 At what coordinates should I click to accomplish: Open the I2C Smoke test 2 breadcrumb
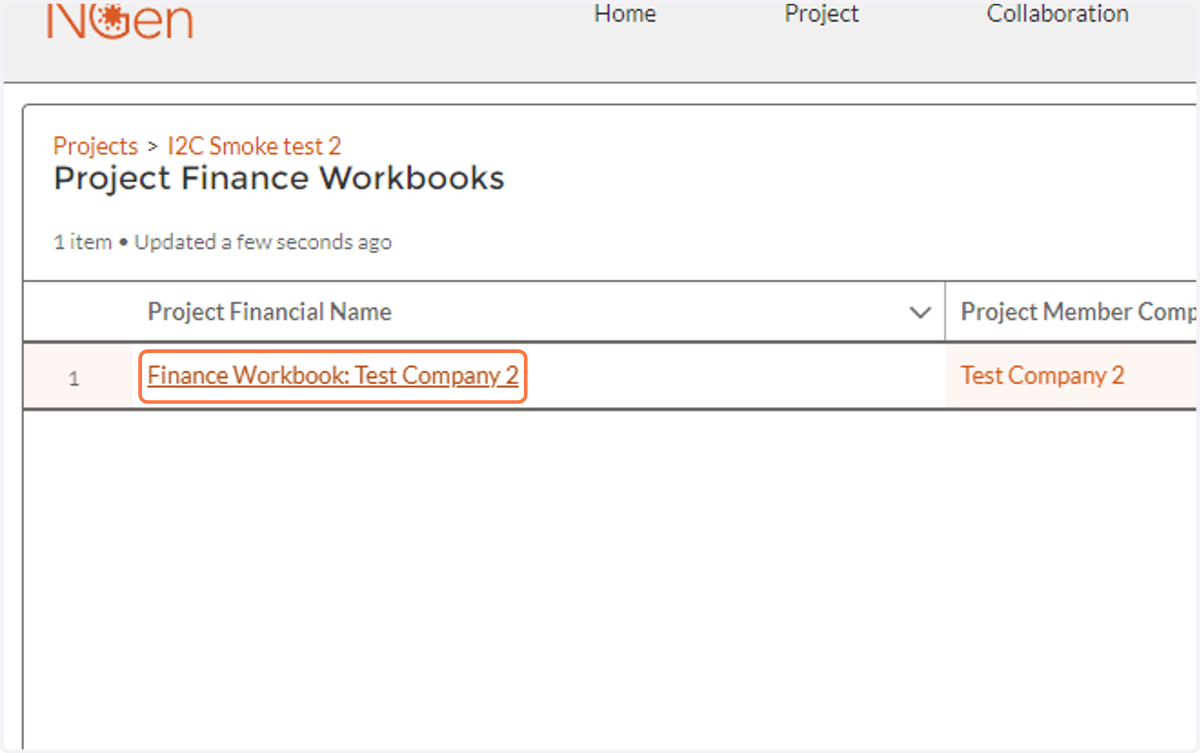point(254,146)
